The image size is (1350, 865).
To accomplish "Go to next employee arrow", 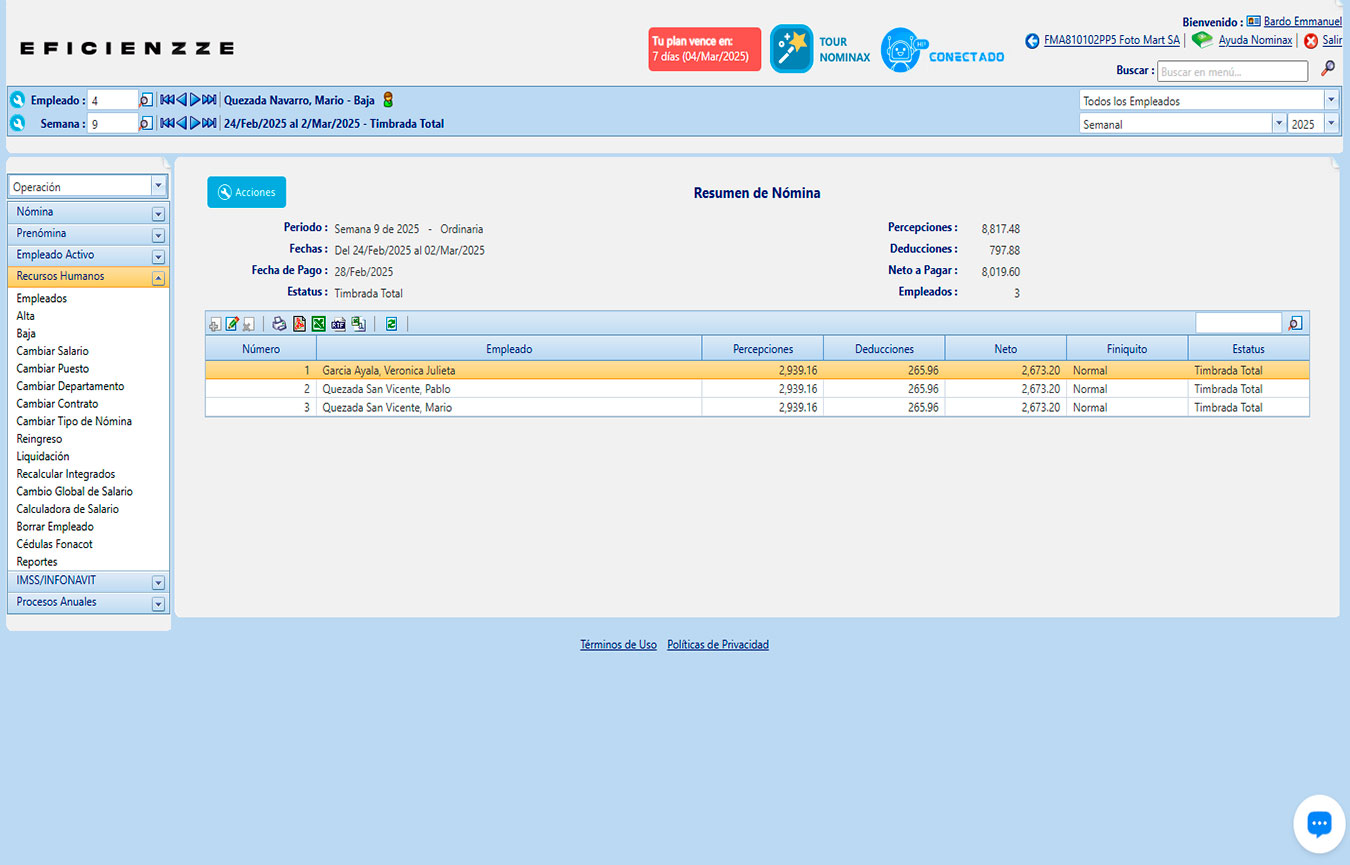I will (x=196, y=100).
